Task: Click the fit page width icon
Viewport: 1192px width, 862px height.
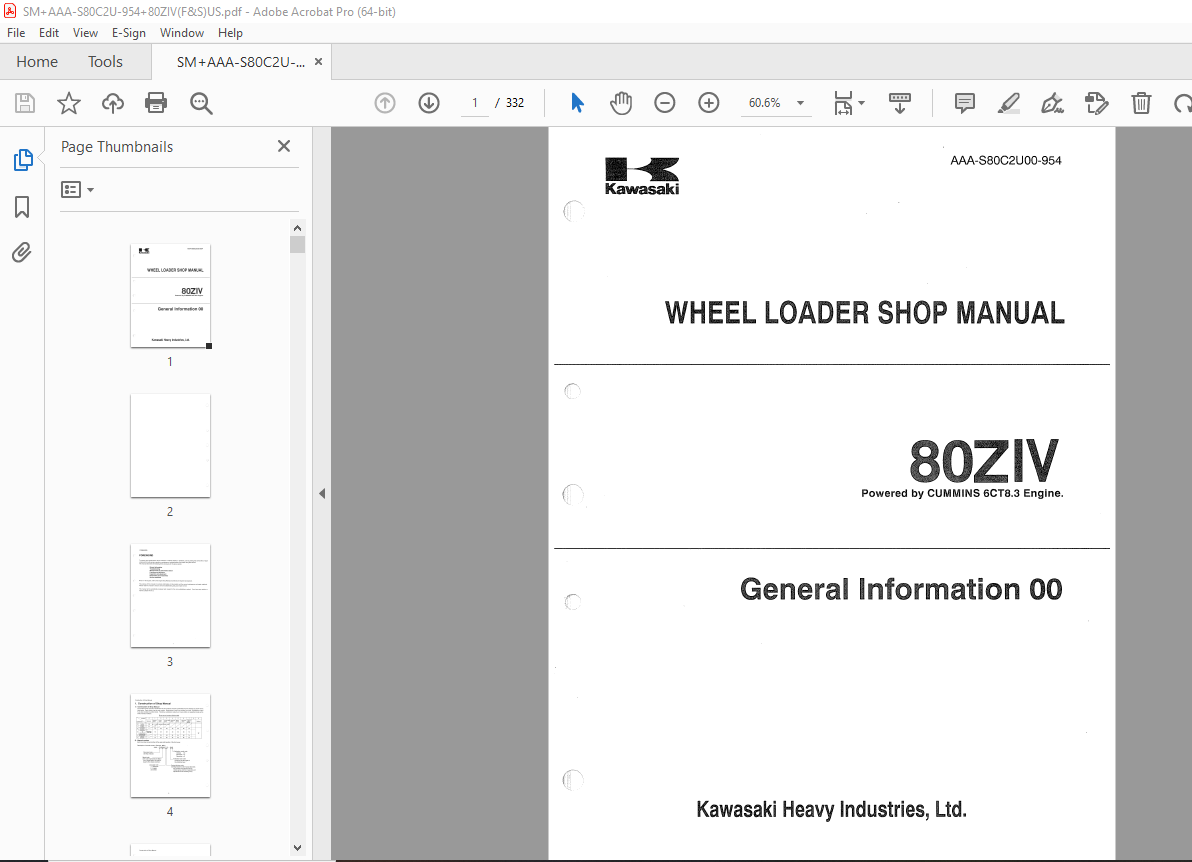Action: pyautogui.click(x=843, y=103)
